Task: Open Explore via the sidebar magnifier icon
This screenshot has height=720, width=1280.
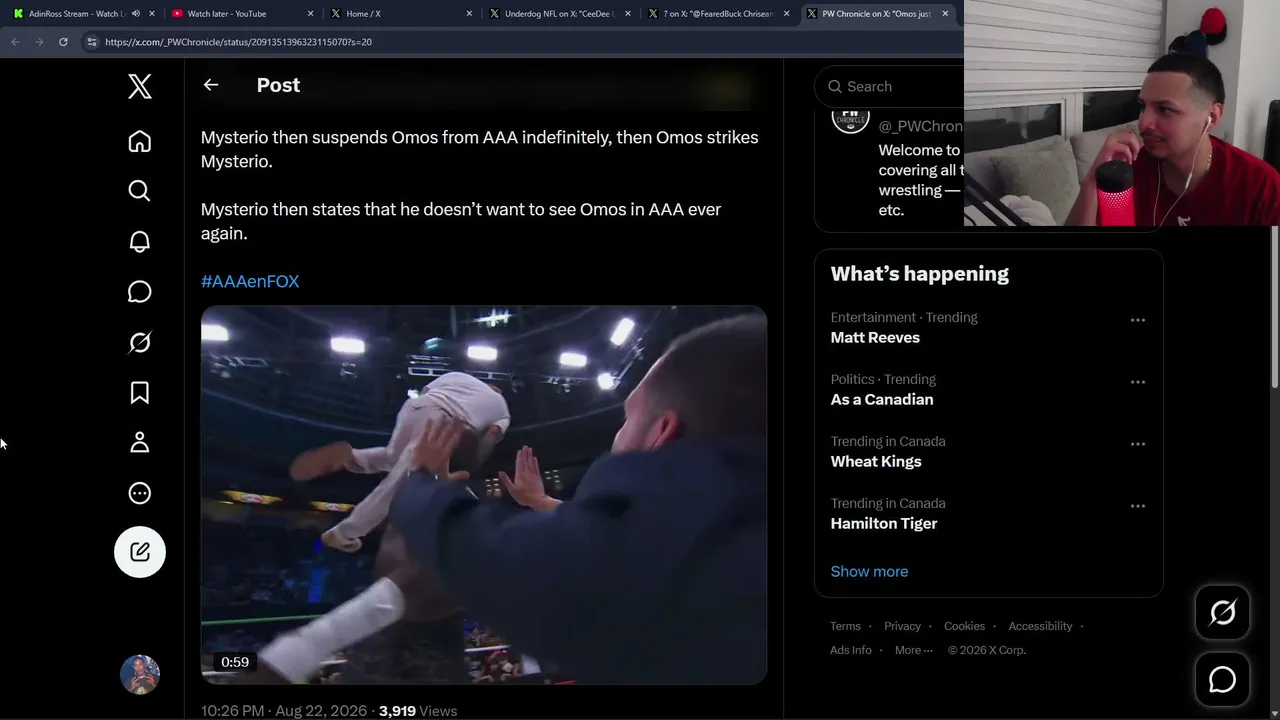Action: point(140,191)
